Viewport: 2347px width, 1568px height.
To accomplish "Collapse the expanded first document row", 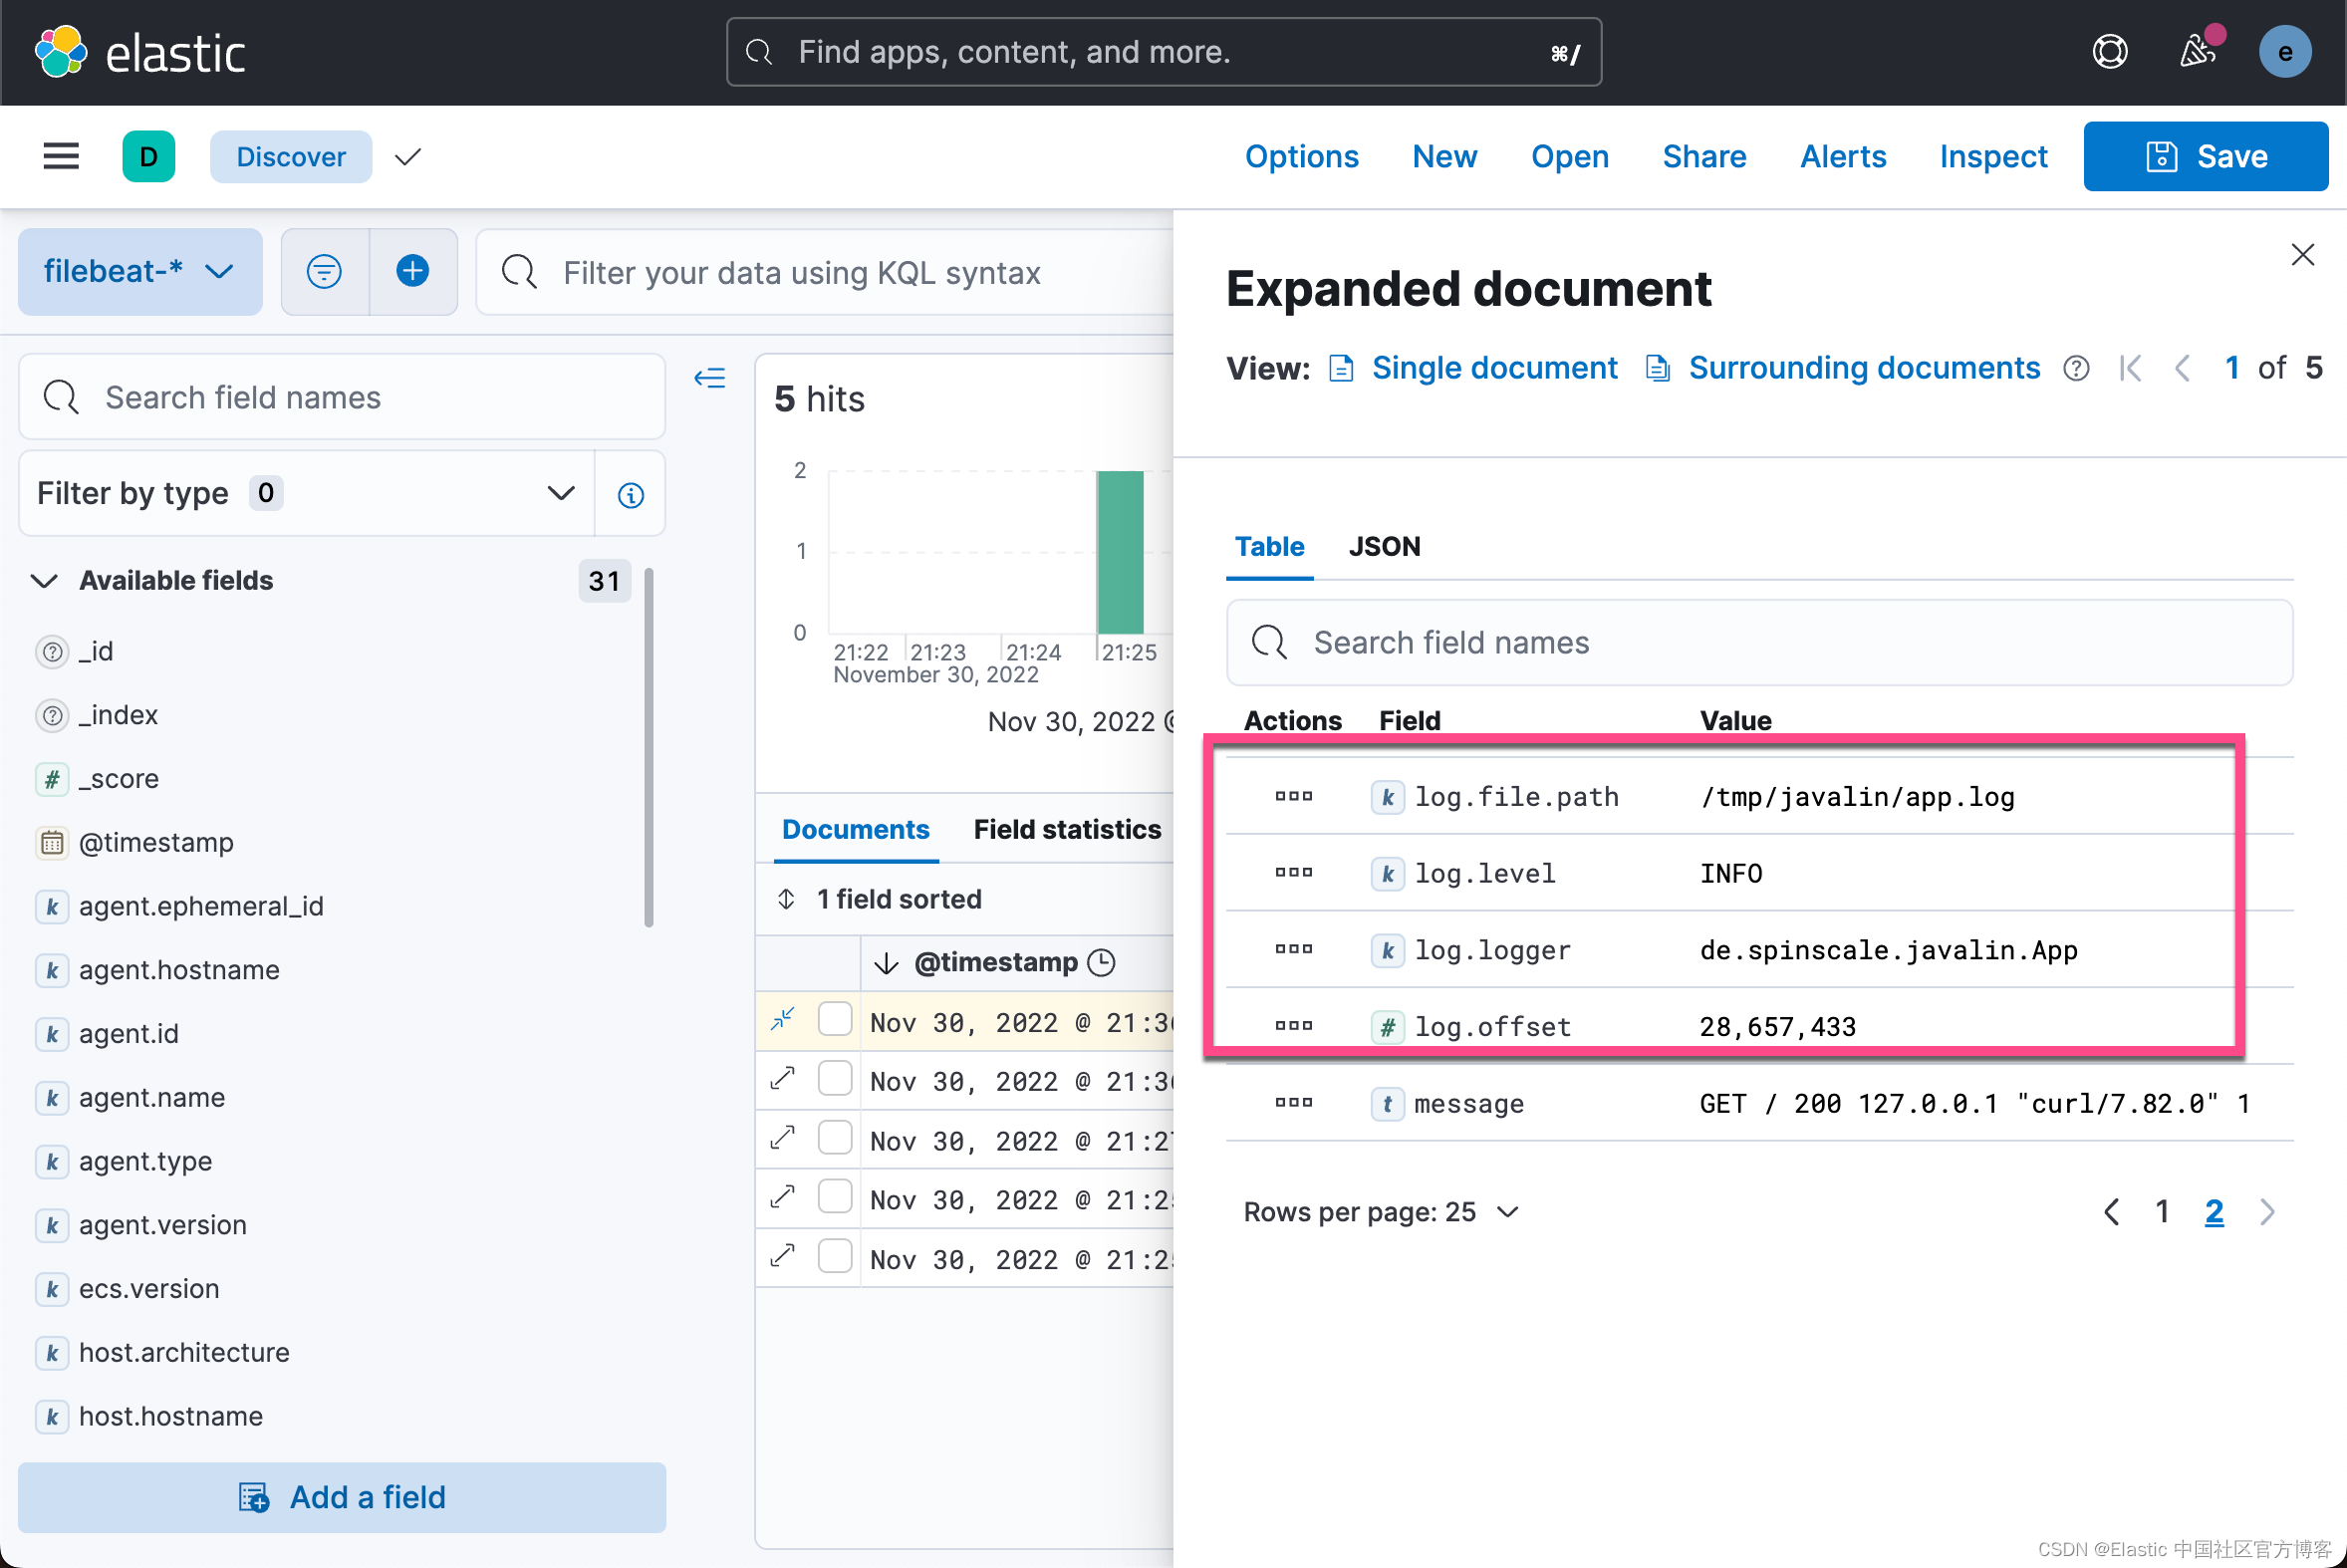I will (x=783, y=1019).
